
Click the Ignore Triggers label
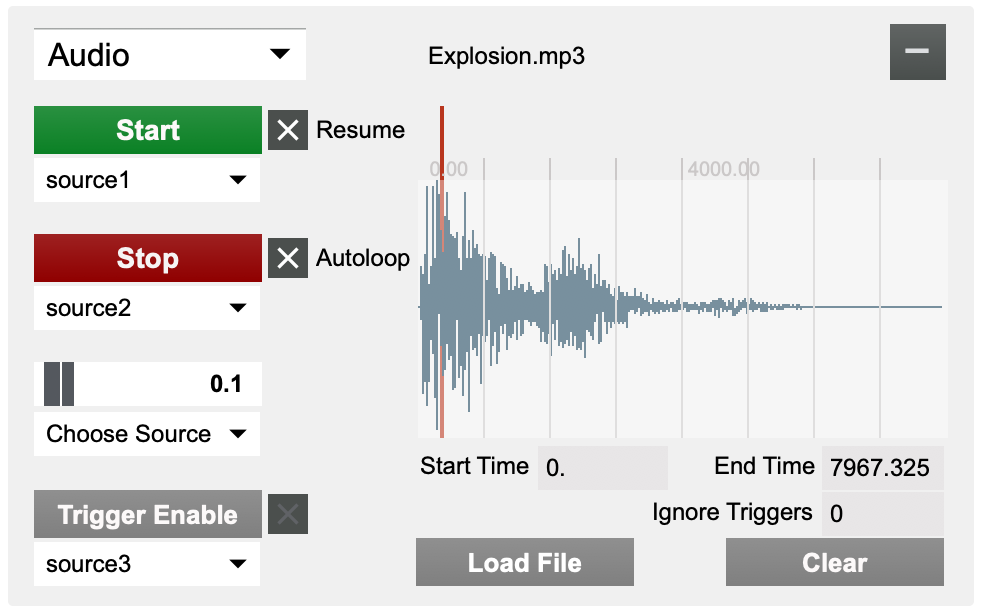[732, 513]
